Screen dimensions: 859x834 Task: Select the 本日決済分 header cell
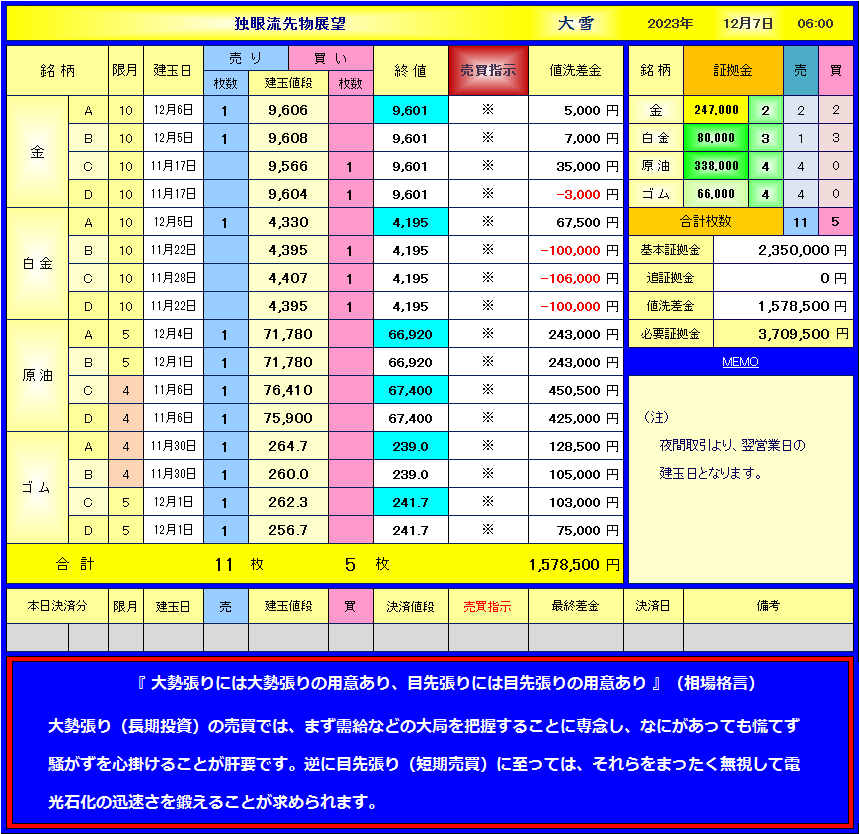[x=58, y=606]
